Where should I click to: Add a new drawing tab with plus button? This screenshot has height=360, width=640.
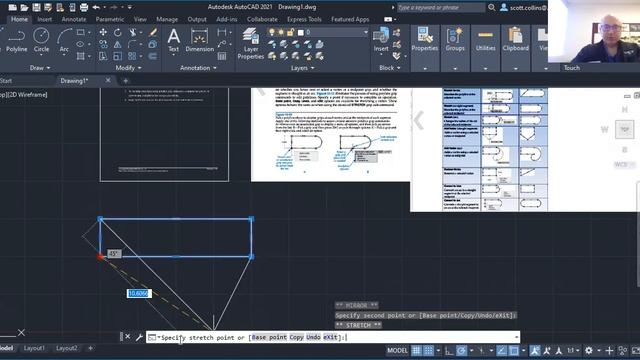125,81
